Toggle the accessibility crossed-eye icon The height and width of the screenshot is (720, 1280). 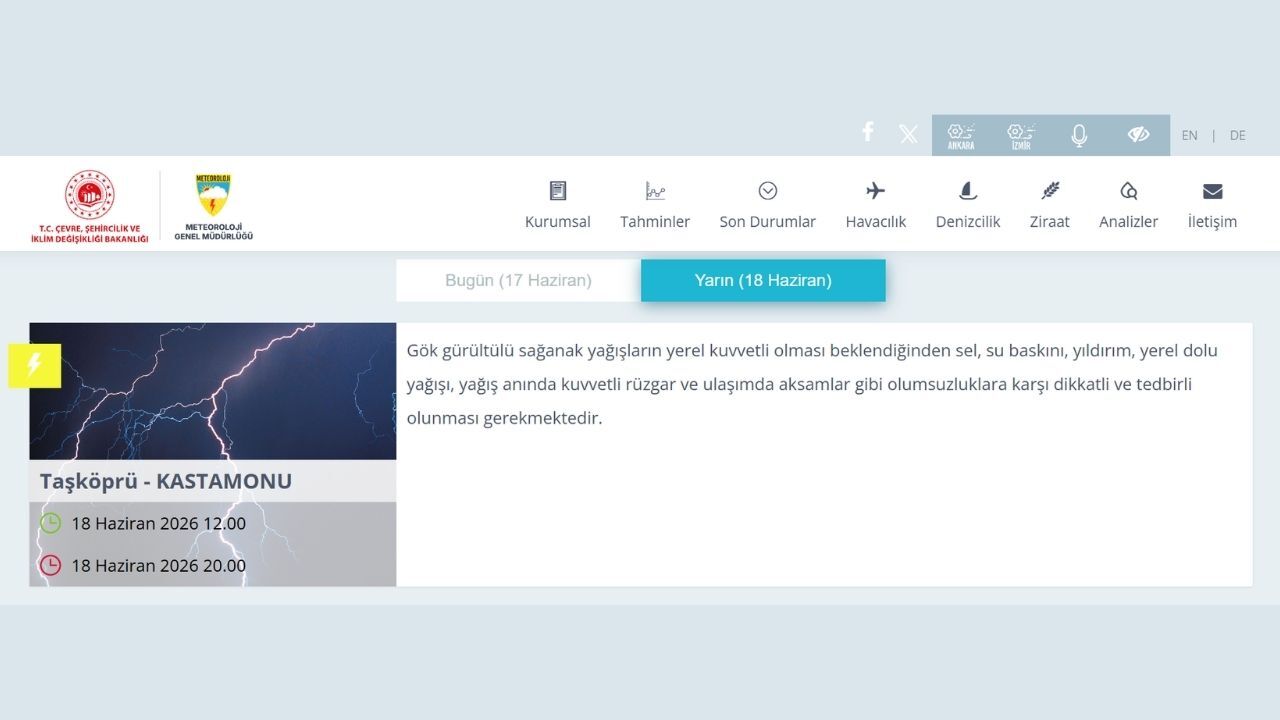(x=1138, y=134)
